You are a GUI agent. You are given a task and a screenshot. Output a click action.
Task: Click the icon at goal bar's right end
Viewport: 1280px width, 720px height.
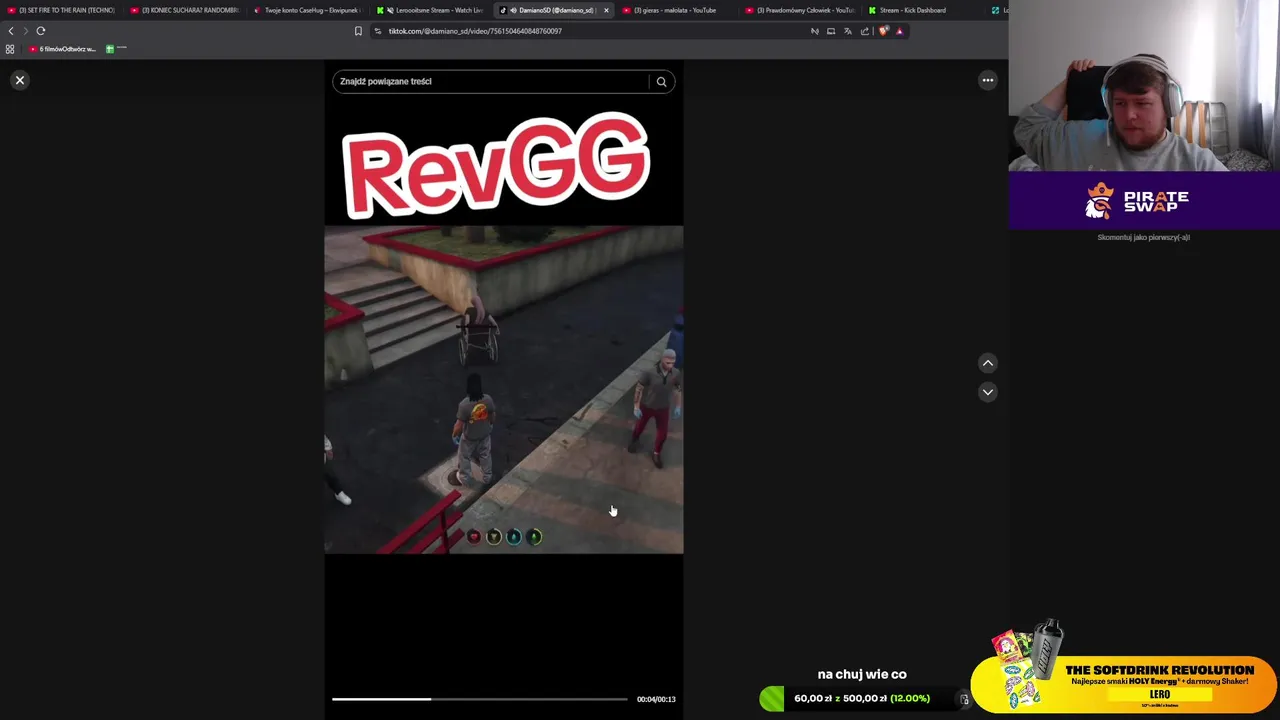click(x=965, y=699)
